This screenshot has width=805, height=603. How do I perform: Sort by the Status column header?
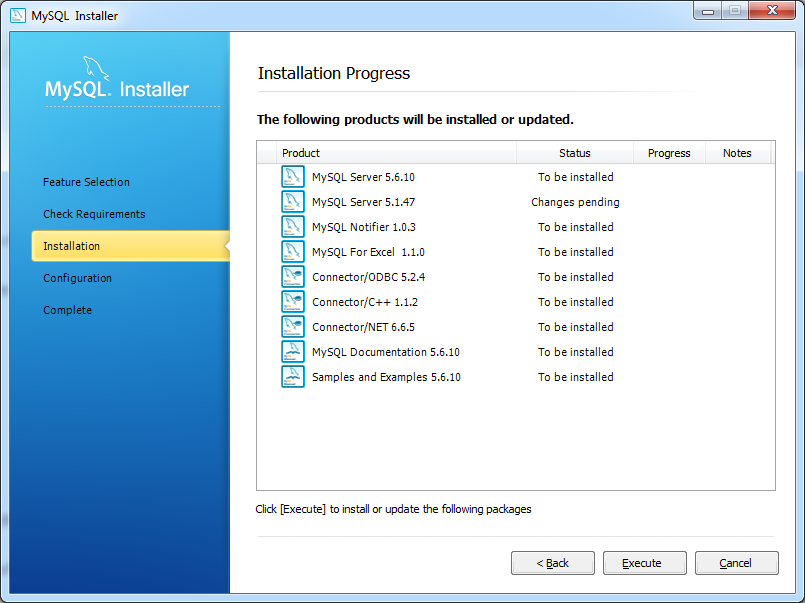[574, 153]
